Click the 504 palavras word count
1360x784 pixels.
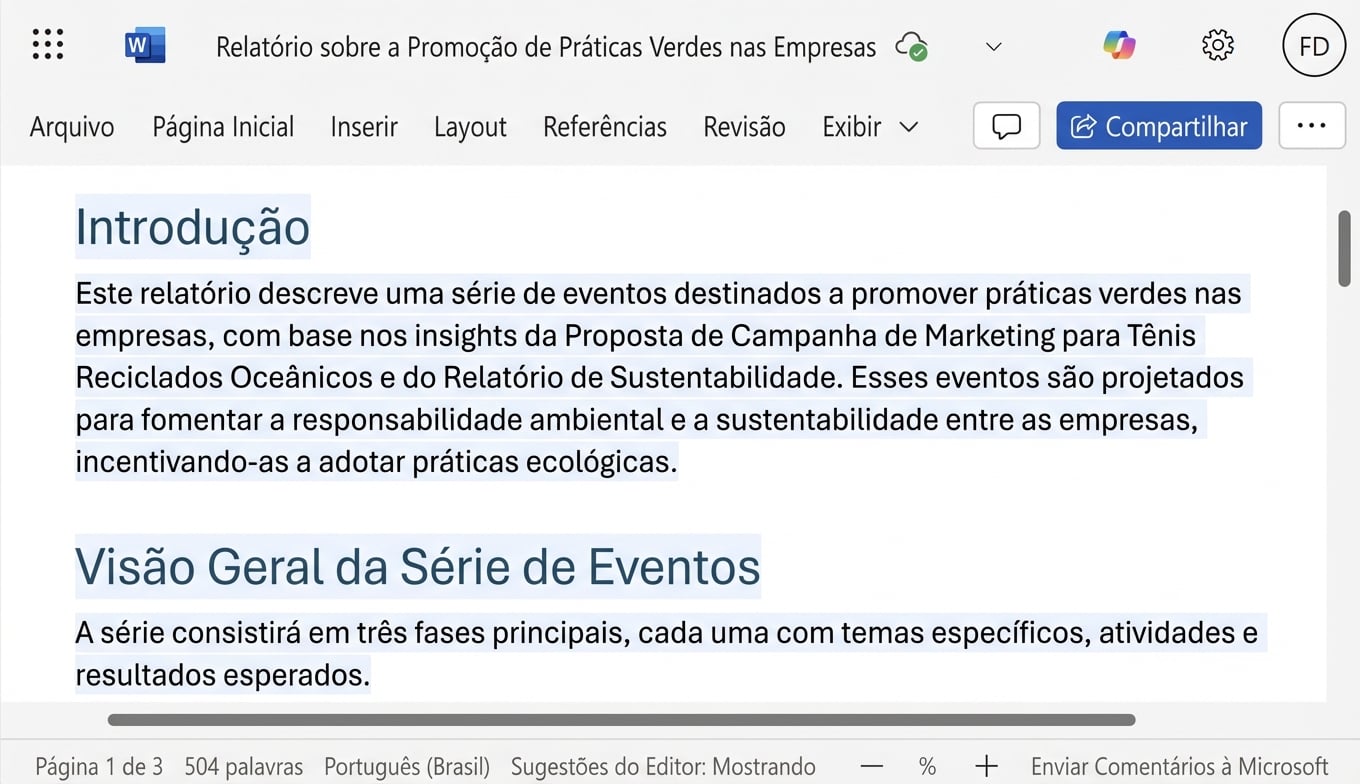243,766
